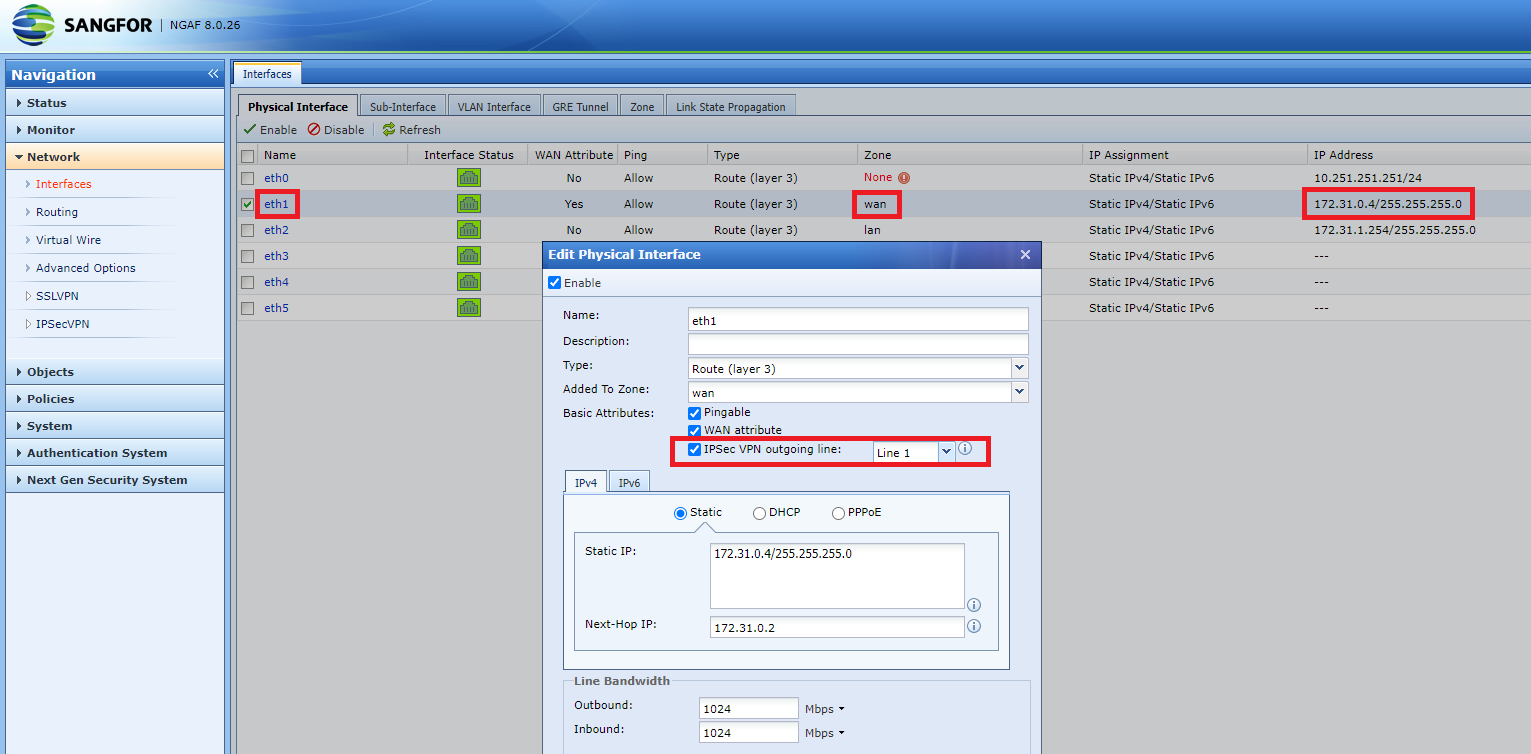Open the GRE Tunnel tab
This screenshot has width=1531, height=754.
[x=580, y=105]
